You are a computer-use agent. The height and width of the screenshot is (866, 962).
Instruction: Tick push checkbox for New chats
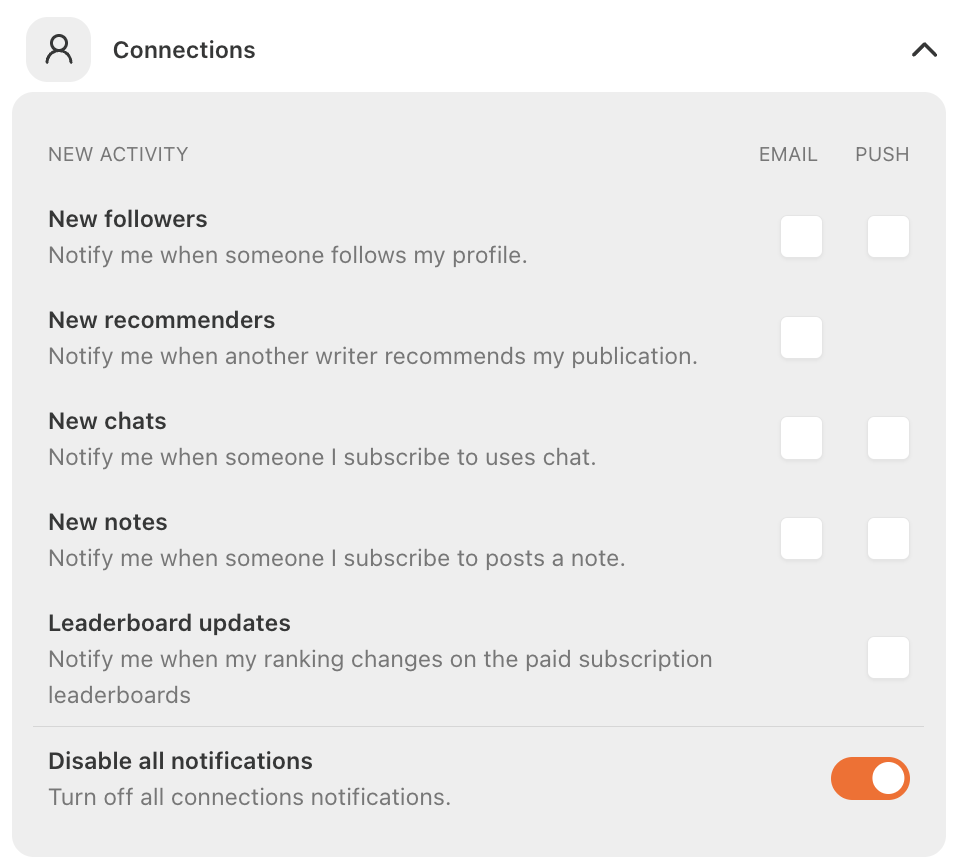(888, 438)
